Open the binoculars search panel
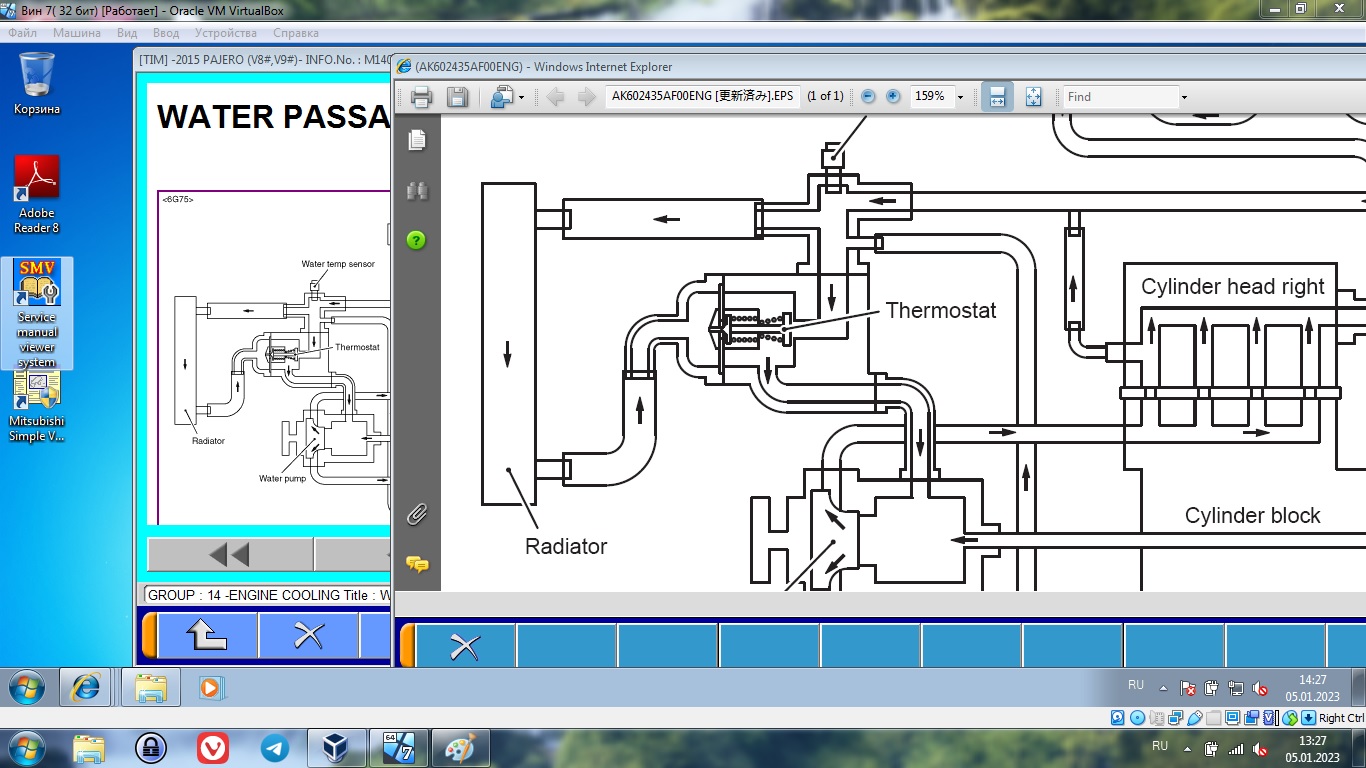 click(x=417, y=190)
